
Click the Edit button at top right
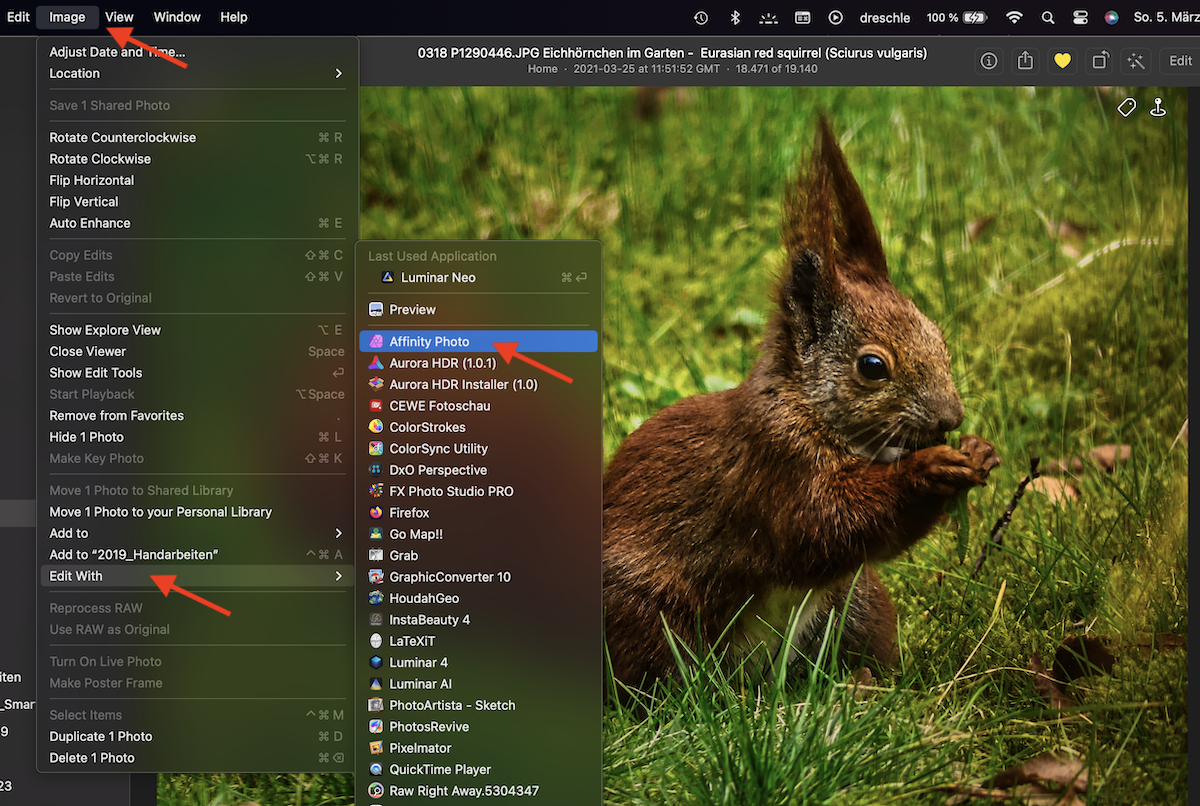[x=1180, y=61]
